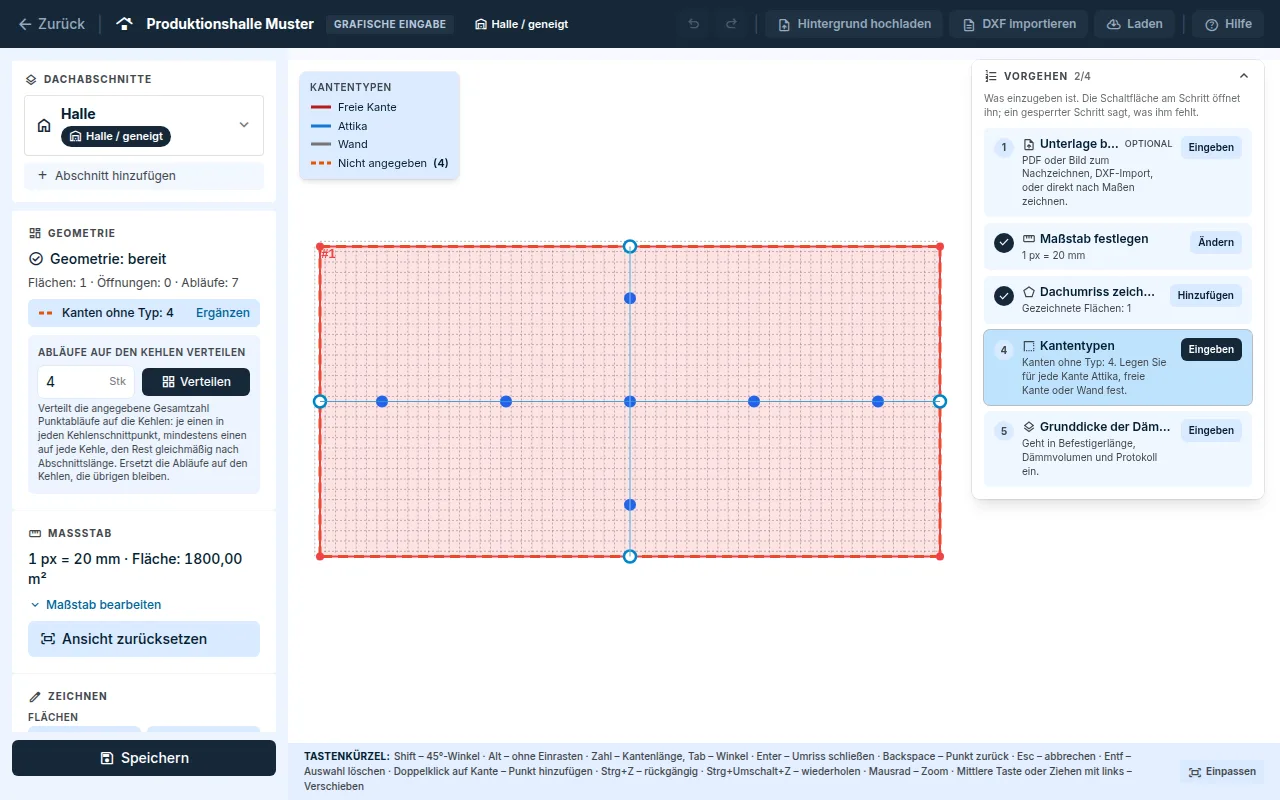Select the Grafische Eingabe tab
Screen dimensions: 1280x800
[x=390, y=24]
